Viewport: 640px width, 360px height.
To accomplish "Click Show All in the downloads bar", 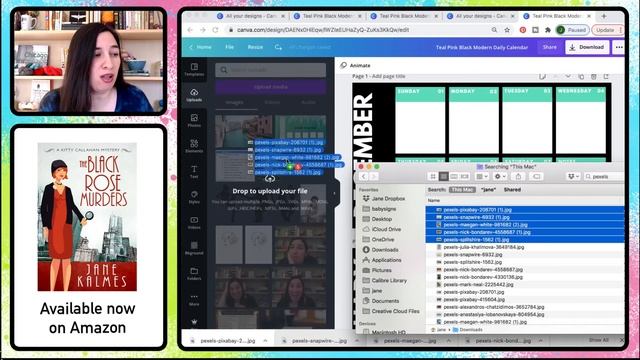I will click(598, 340).
